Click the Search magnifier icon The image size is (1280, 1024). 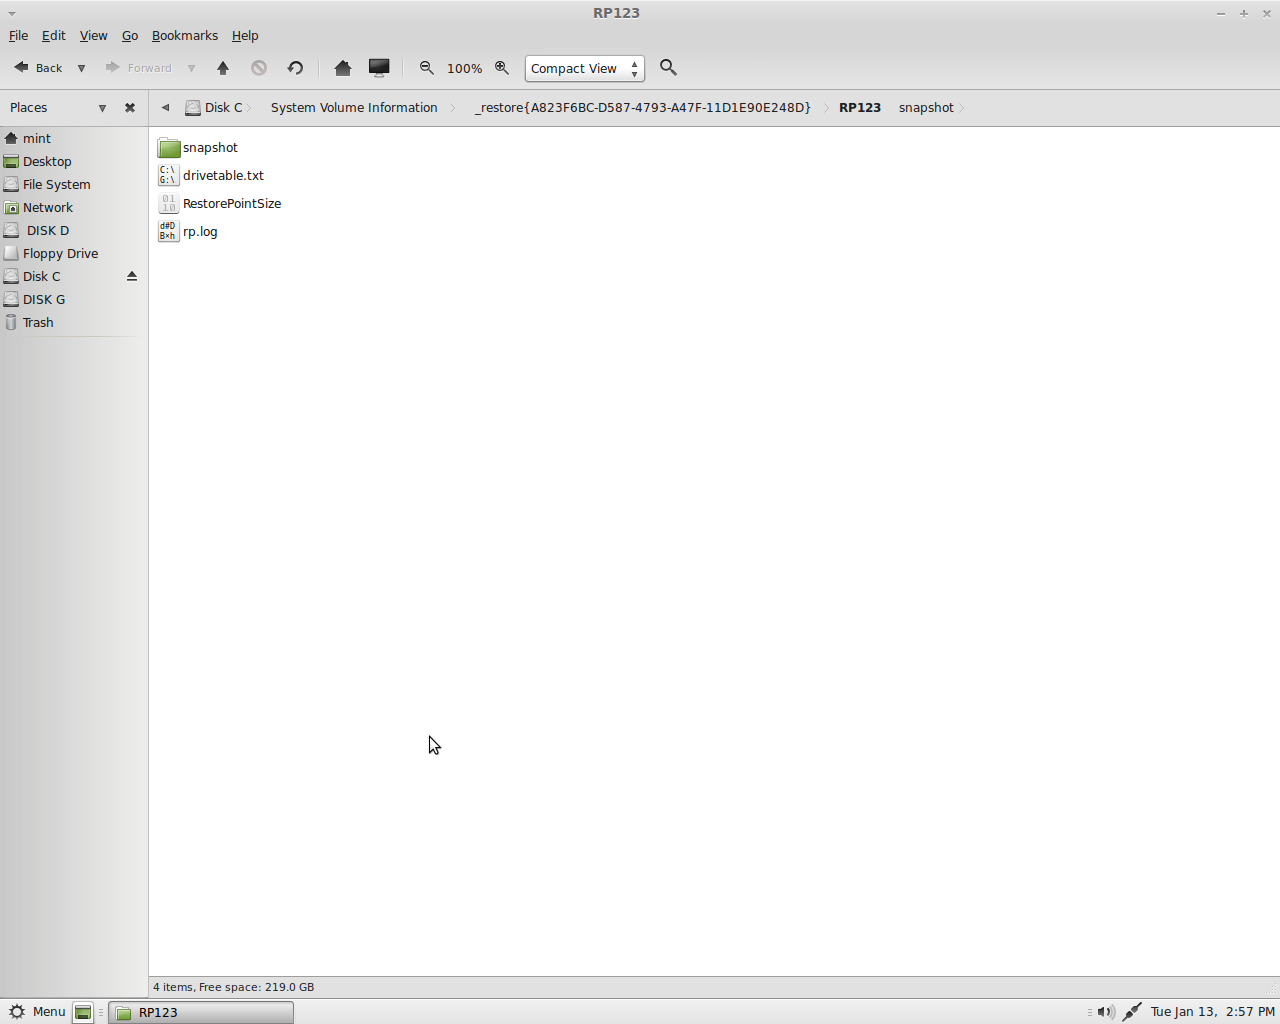[669, 68]
